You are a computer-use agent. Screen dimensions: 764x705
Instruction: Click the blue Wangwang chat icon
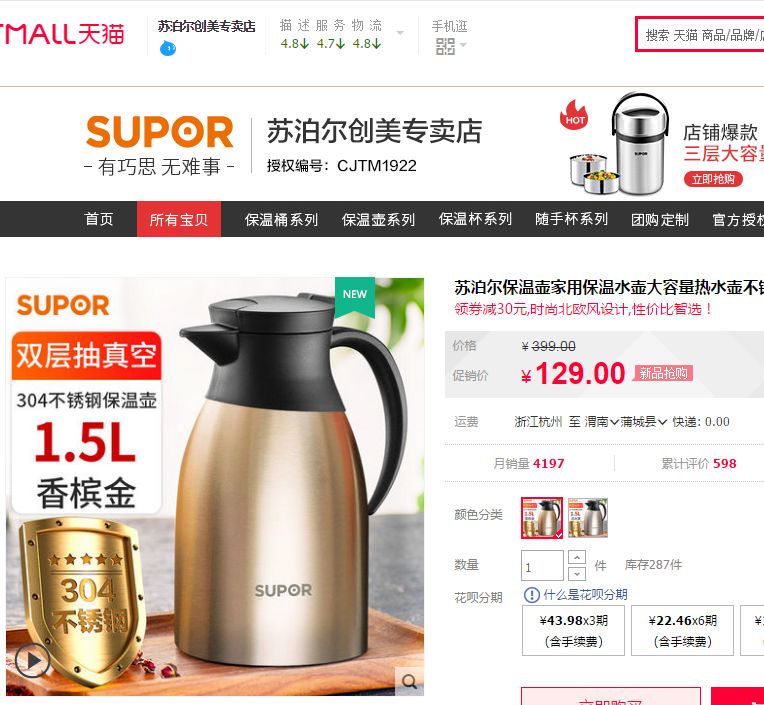168,48
